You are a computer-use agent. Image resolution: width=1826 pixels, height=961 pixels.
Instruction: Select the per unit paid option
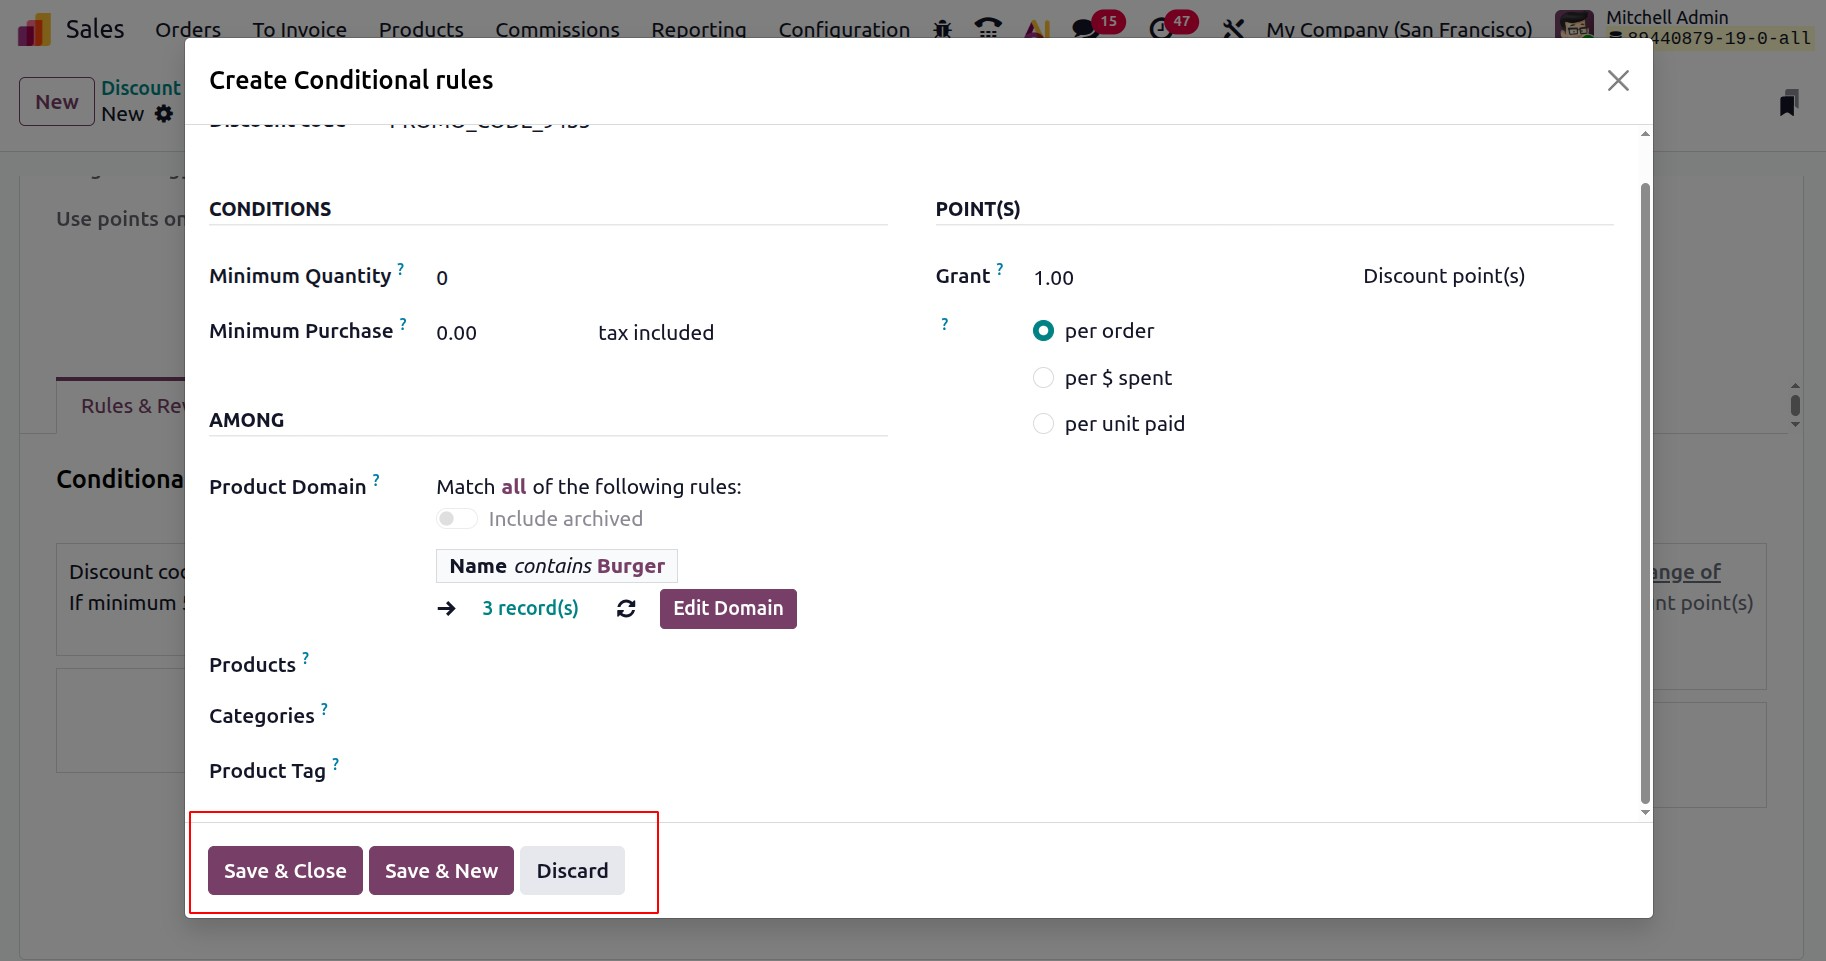[x=1043, y=424]
